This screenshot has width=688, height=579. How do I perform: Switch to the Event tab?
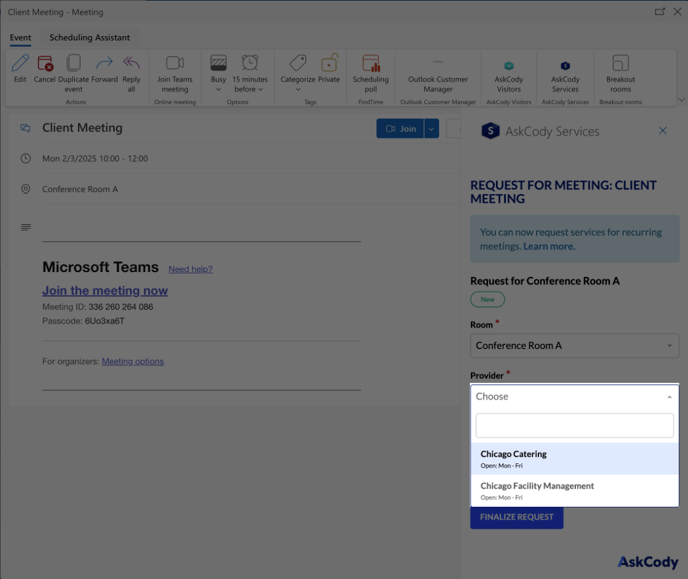[x=20, y=38]
